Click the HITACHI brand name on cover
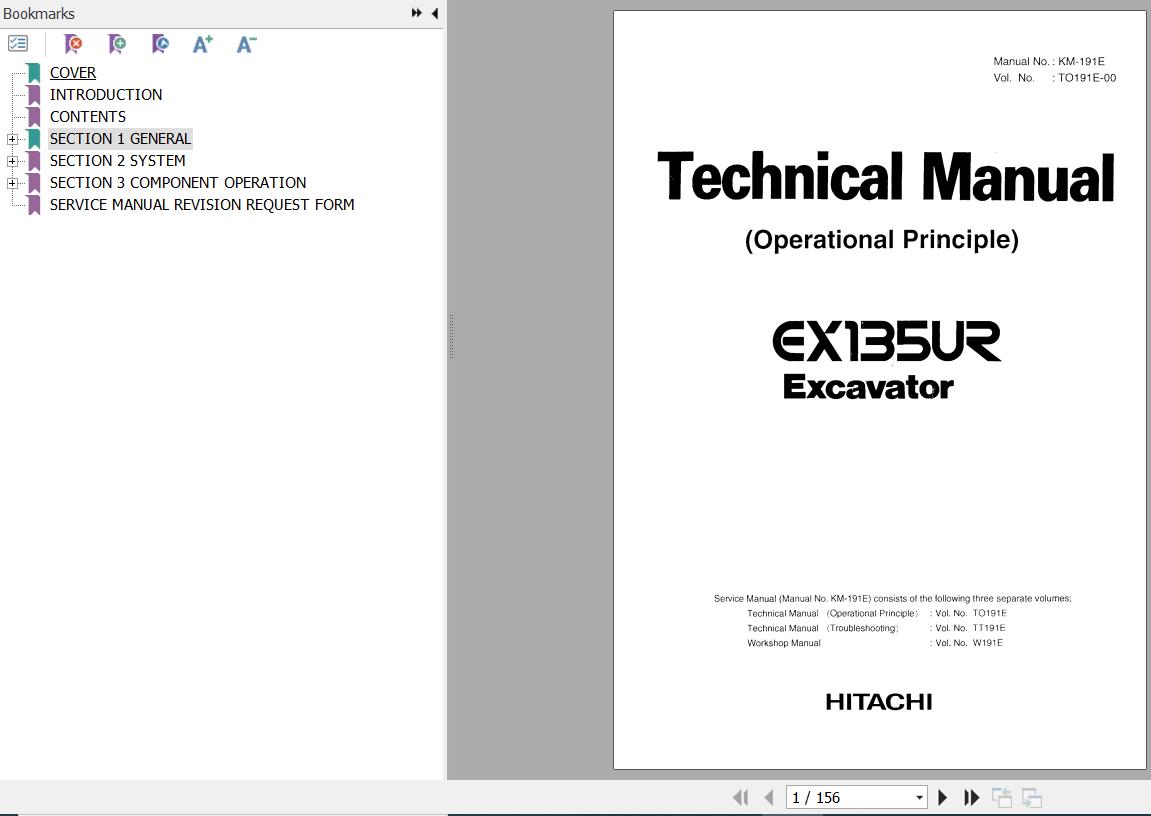Viewport: 1151px width, 816px height. pyautogui.click(x=879, y=702)
